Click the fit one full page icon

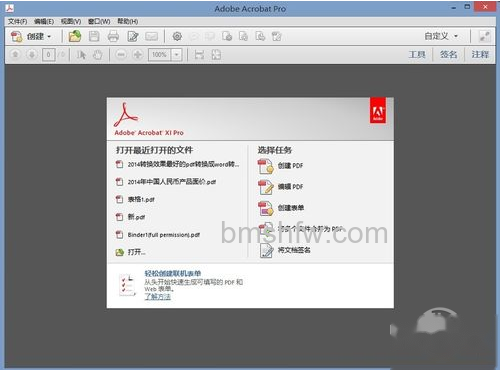[216, 55]
